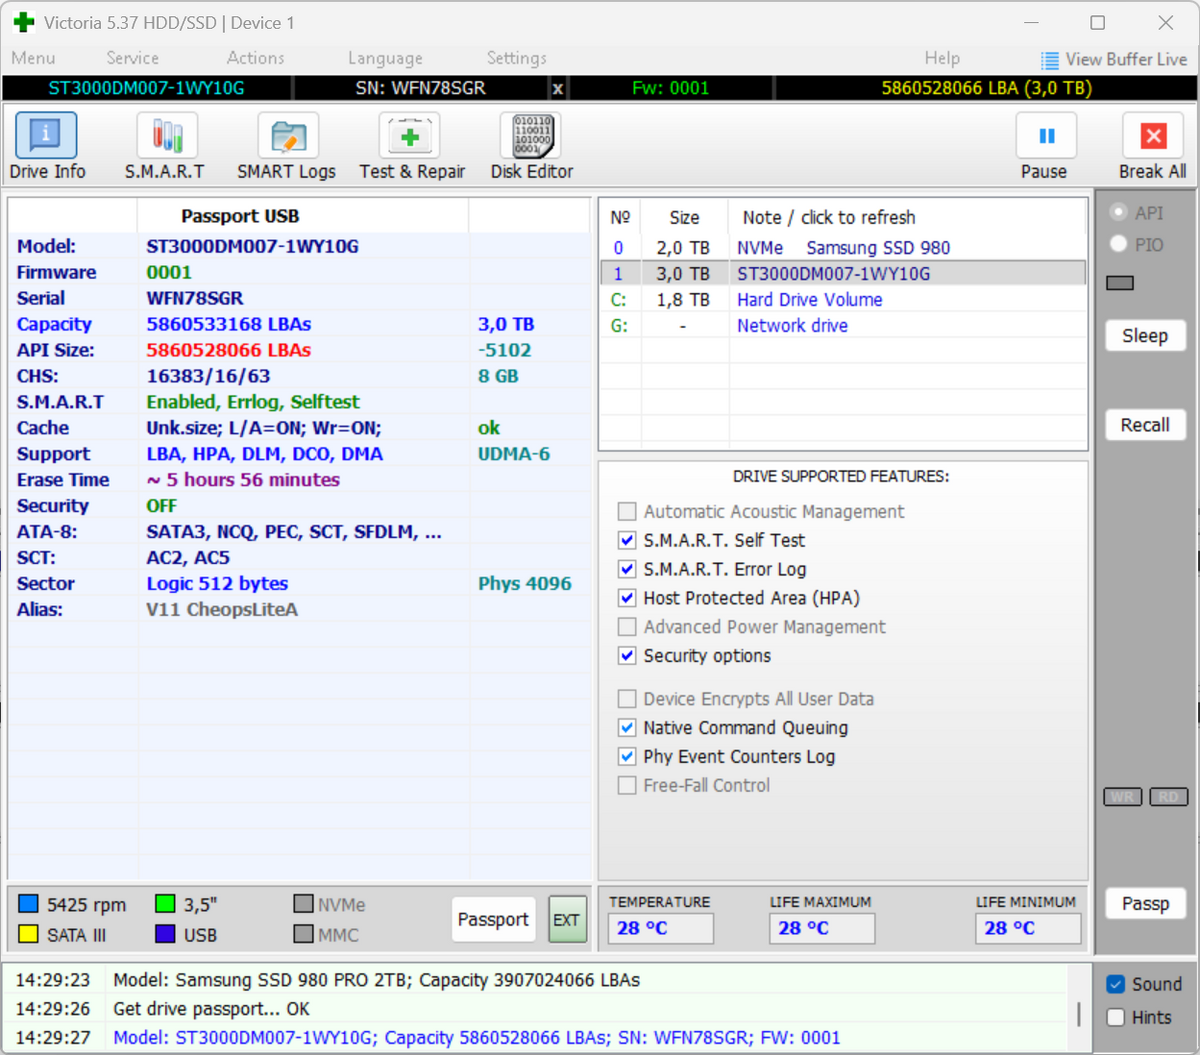1200x1055 pixels.
Task: Click the RD indicator
Action: click(x=1169, y=797)
